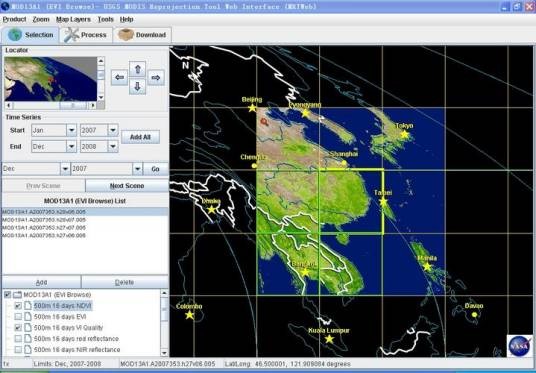Image resolution: width=536 pixels, height=373 pixels.
Task: Open the Start year dropdown showing 2007
Action: click(113, 130)
